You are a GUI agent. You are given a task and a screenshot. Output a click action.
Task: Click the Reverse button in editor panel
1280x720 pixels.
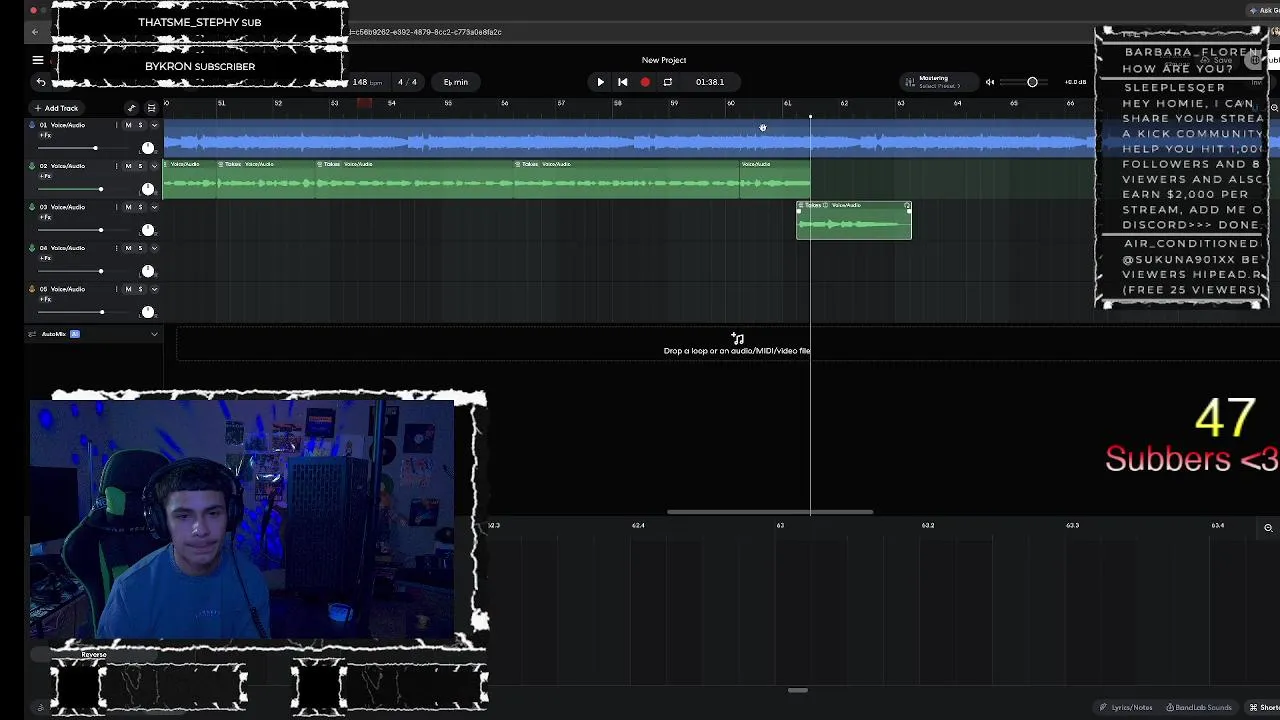tap(94, 655)
